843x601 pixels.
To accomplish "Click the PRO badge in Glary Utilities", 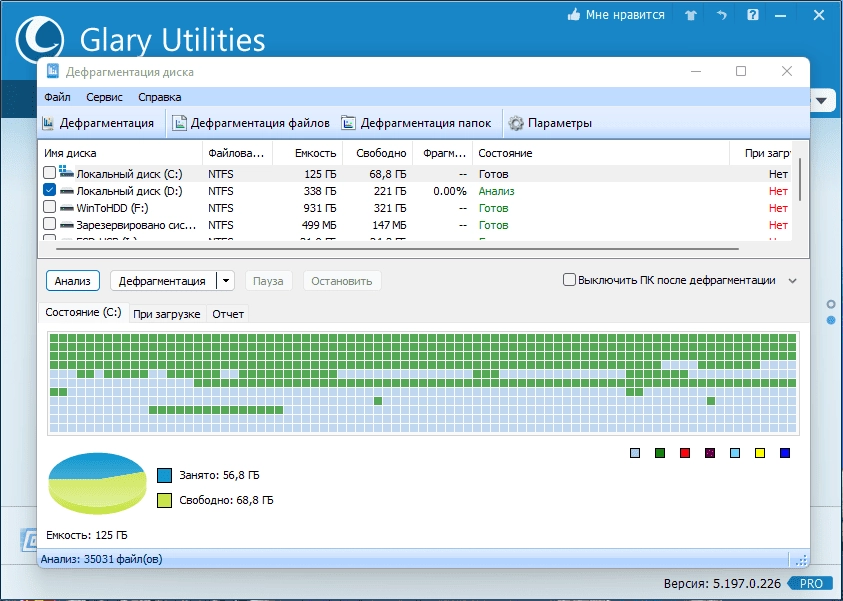I will (810, 584).
